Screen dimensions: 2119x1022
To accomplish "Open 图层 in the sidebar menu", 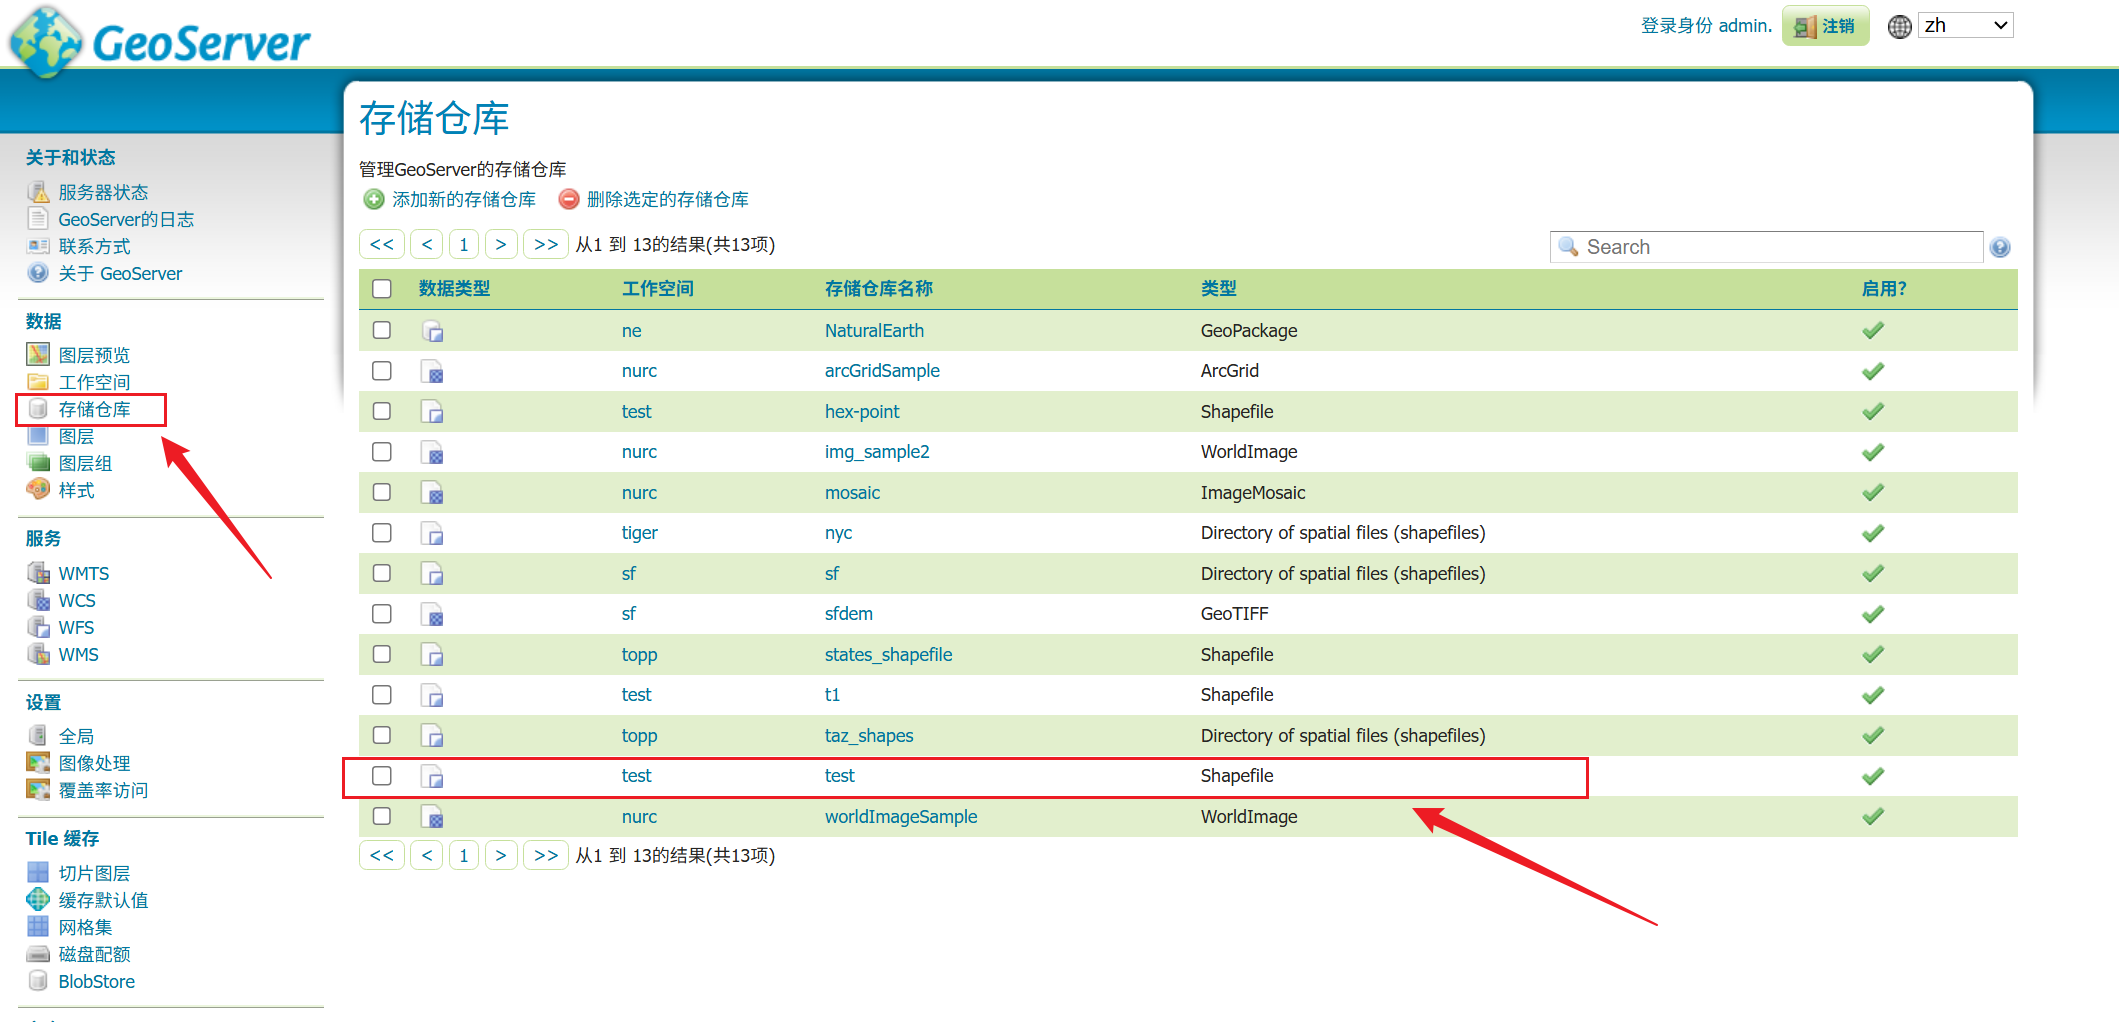I will tap(76, 436).
